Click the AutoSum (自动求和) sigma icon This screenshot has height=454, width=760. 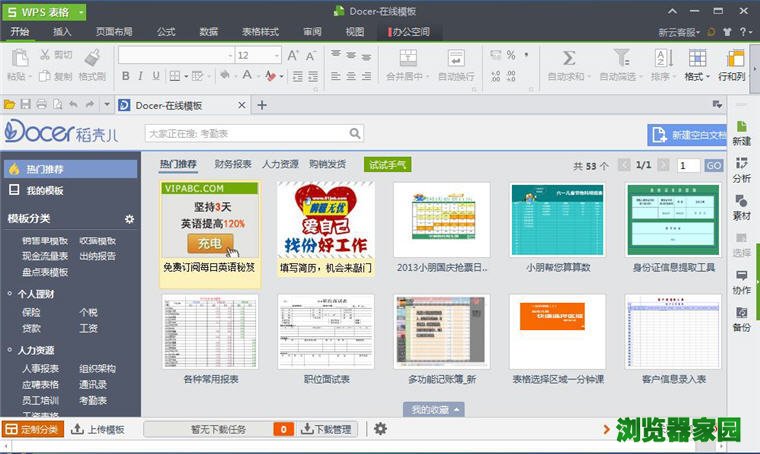[x=569, y=58]
